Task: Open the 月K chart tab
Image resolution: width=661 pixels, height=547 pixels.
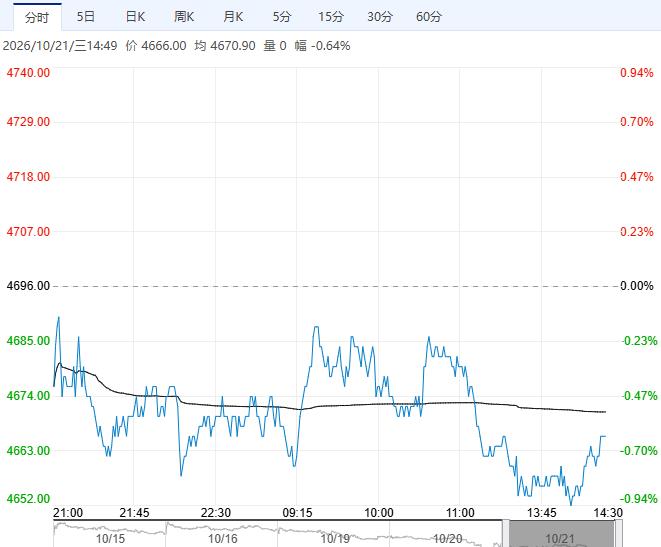Action: click(233, 17)
